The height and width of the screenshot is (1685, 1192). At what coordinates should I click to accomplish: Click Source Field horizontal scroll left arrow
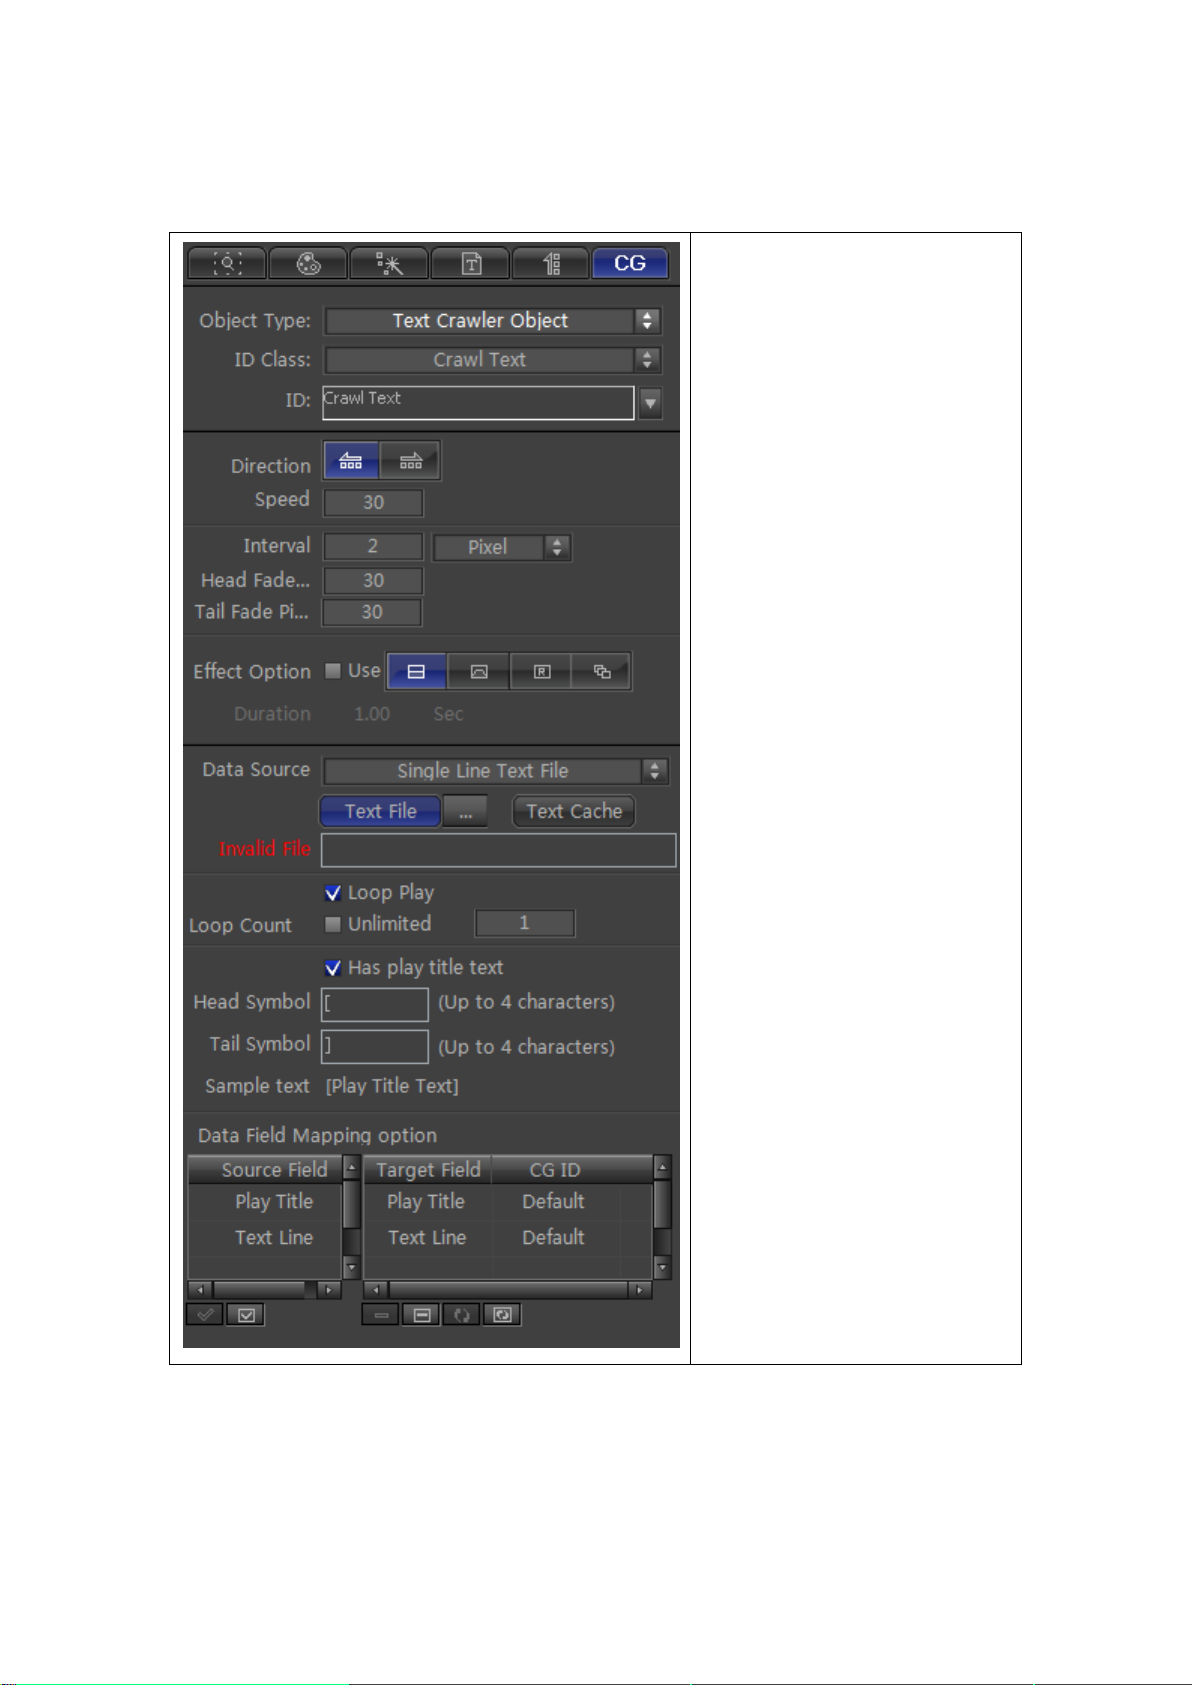pos(200,1290)
